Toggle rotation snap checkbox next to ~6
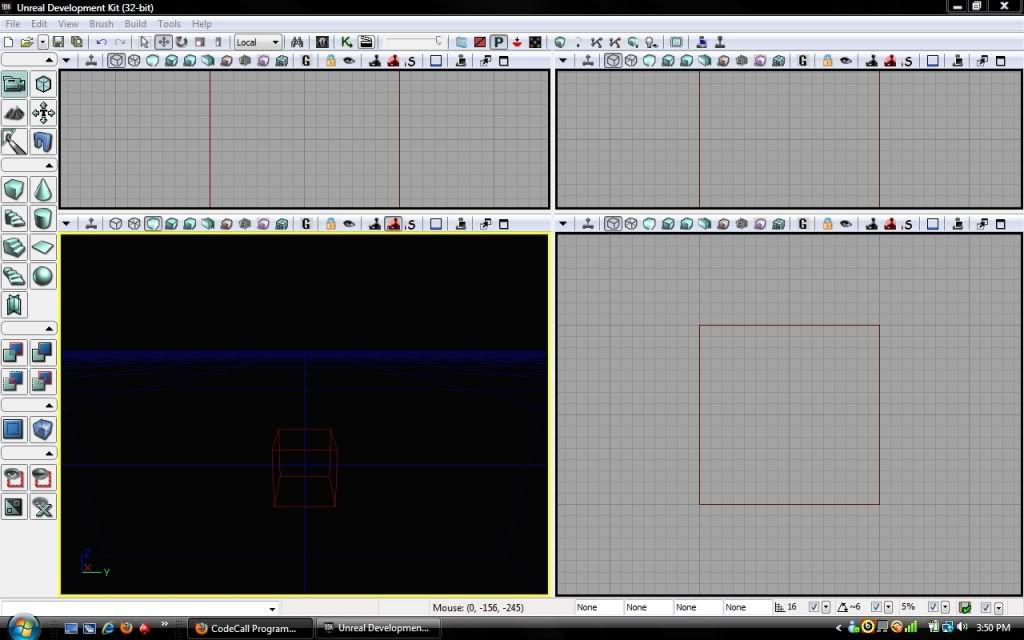1024x640 pixels. [x=876, y=607]
